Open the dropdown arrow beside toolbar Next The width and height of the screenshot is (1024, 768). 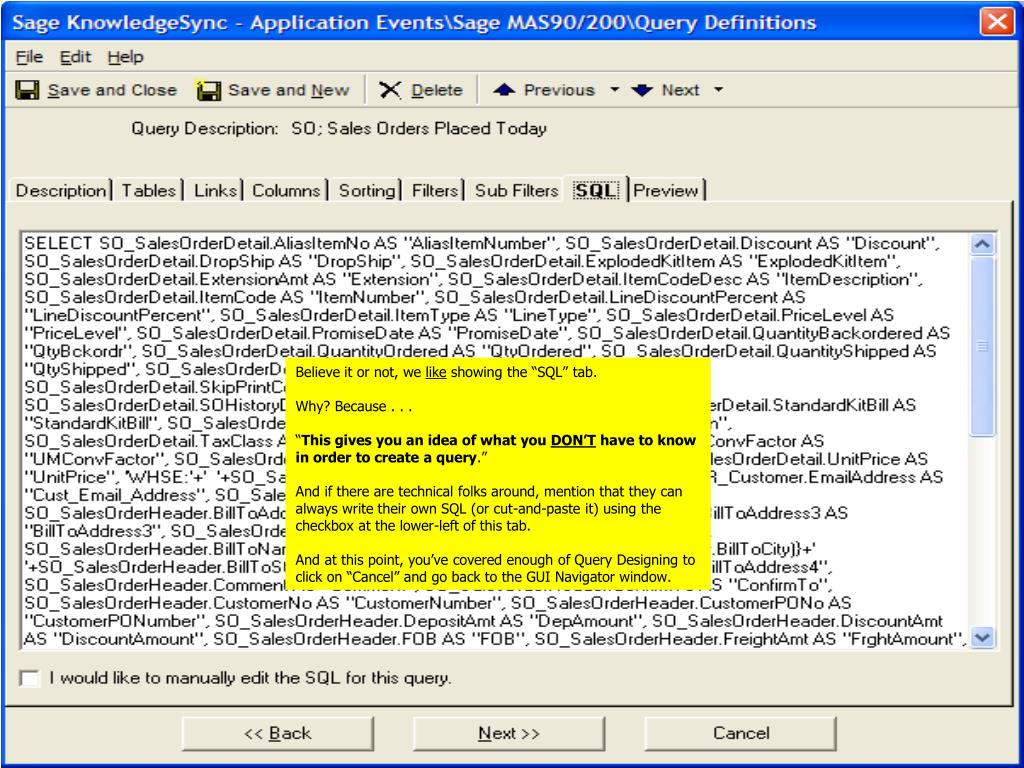[718, 89]
